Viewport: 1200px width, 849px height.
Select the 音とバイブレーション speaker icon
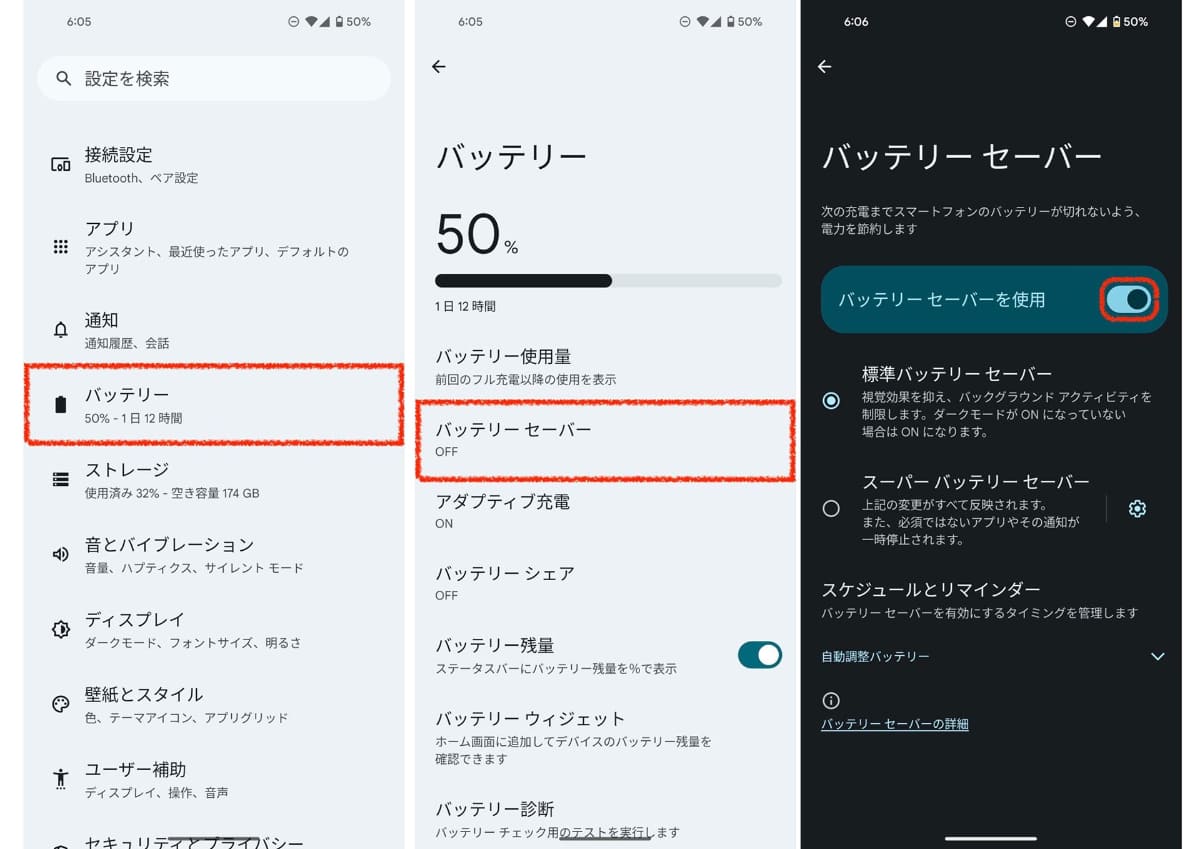coord(62,553)
